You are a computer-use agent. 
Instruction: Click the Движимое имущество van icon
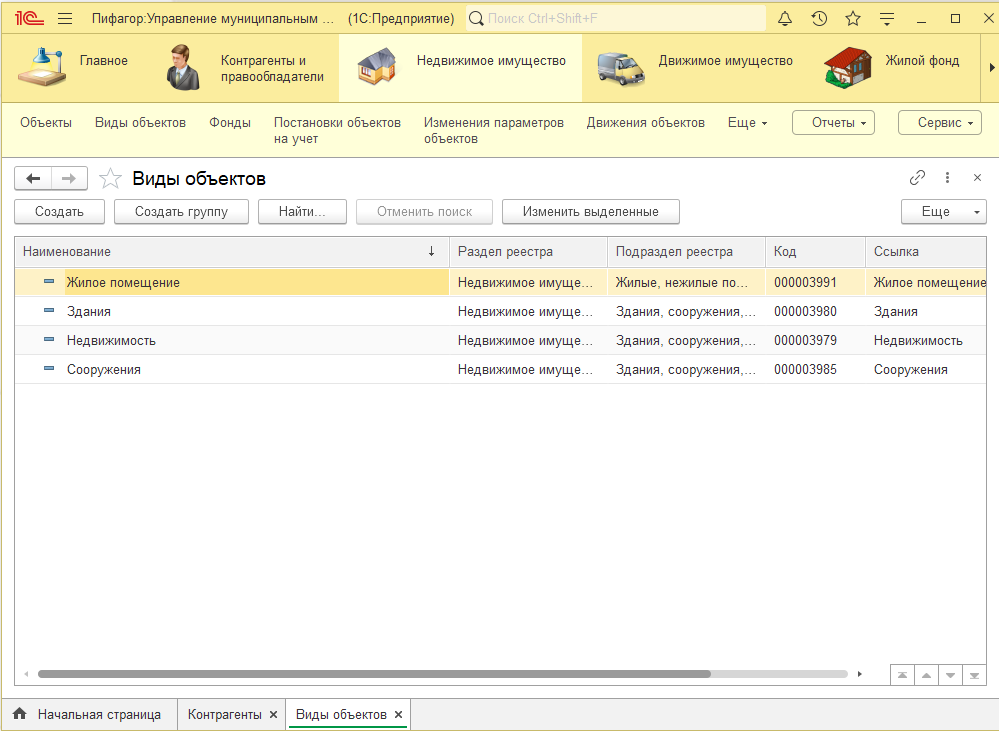[621, 68]
